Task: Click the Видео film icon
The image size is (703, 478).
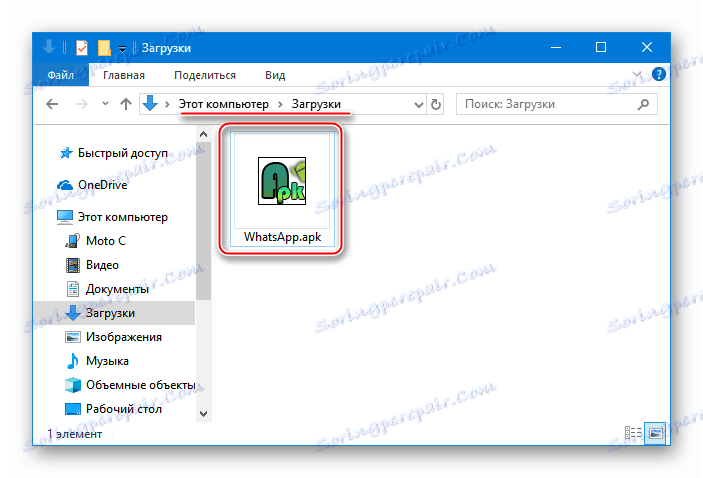Action: coord(73,265)
